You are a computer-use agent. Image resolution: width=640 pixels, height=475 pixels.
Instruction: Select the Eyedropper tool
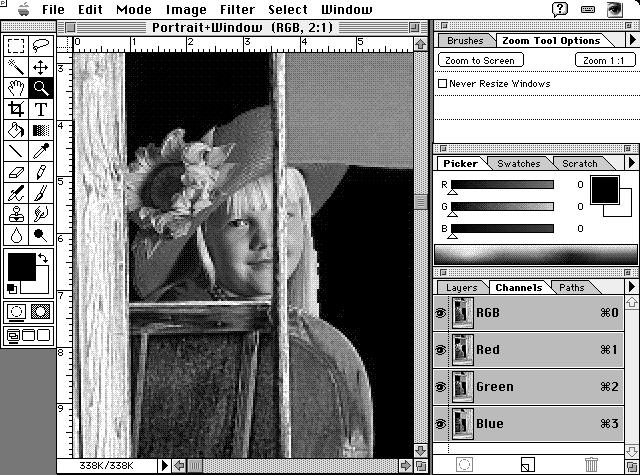pyautogui.click(x=41, y=151)
